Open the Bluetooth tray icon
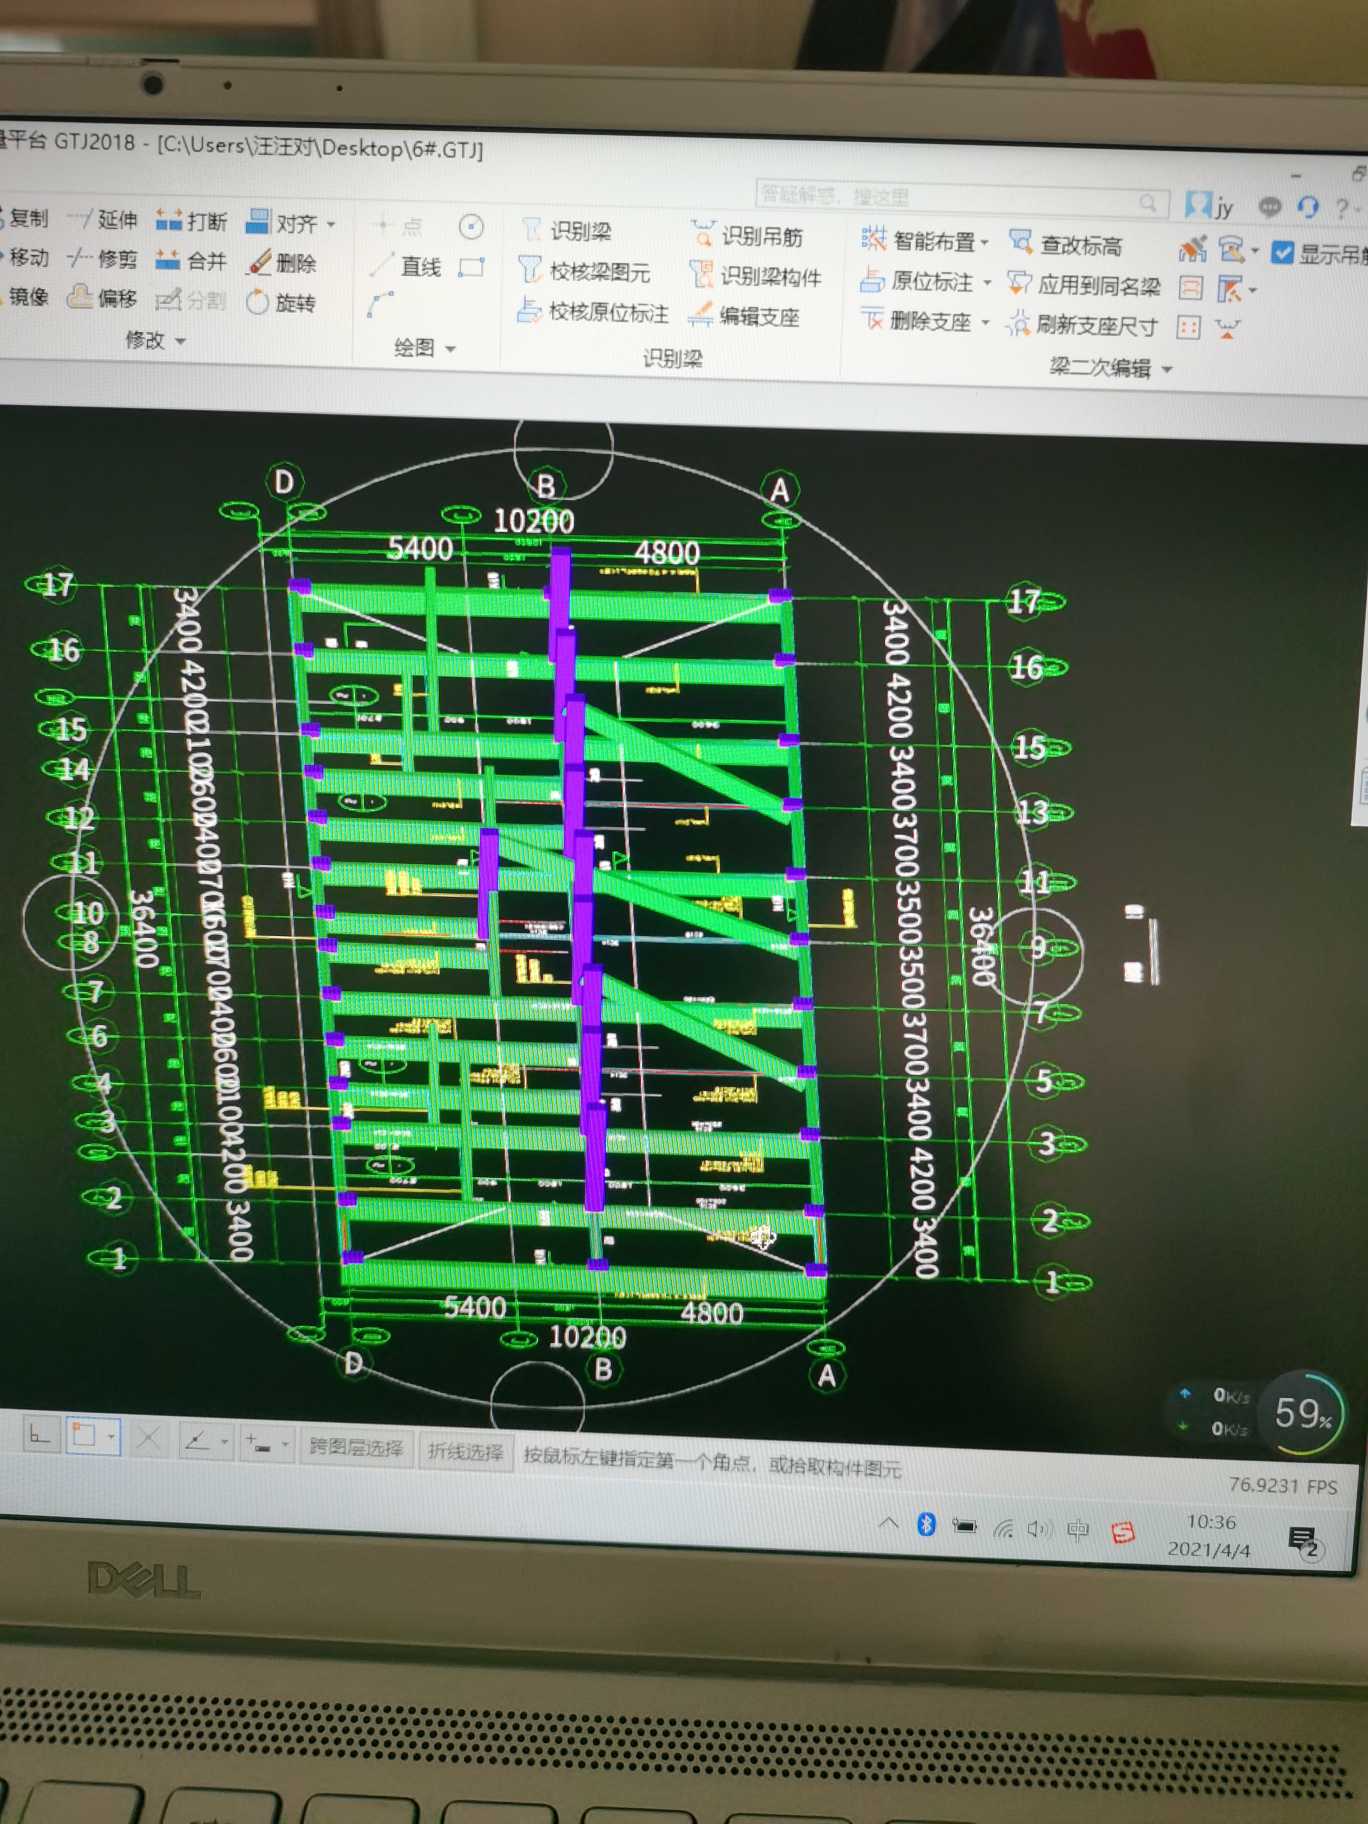The height and width of the screenshot is (1824, 1368). [x=926, y=1524]
